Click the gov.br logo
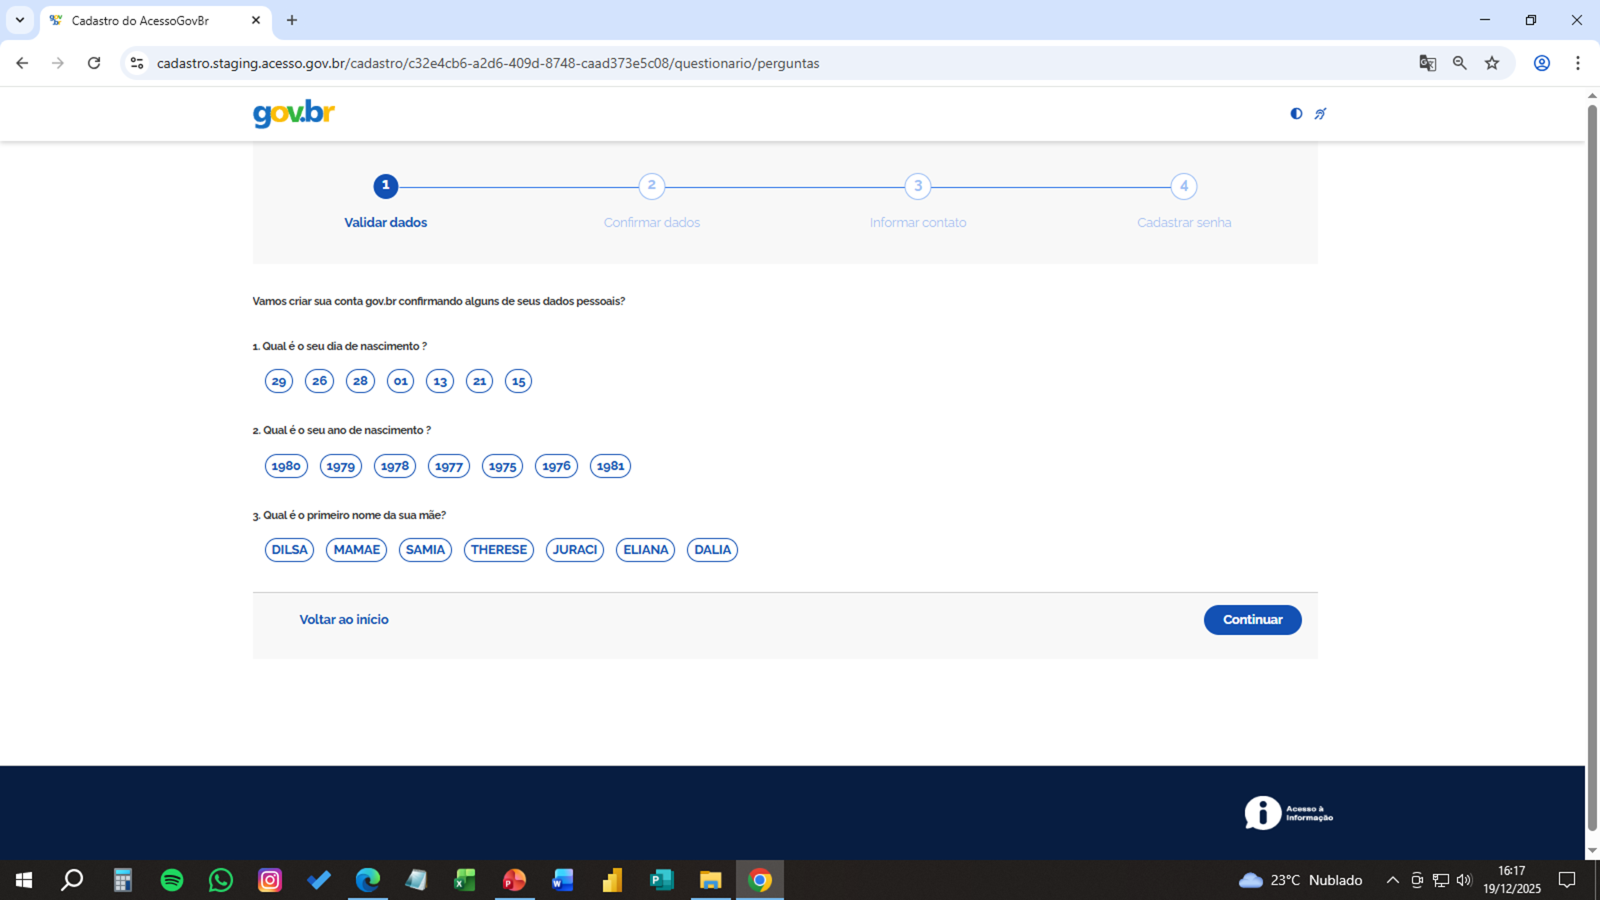Screen dimensions: 1600x900 294,114
